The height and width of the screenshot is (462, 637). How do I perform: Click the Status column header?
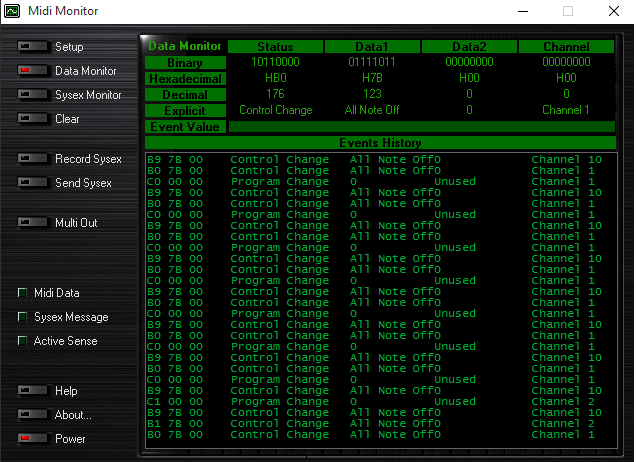pyautogui.click(x=275, y=47)
